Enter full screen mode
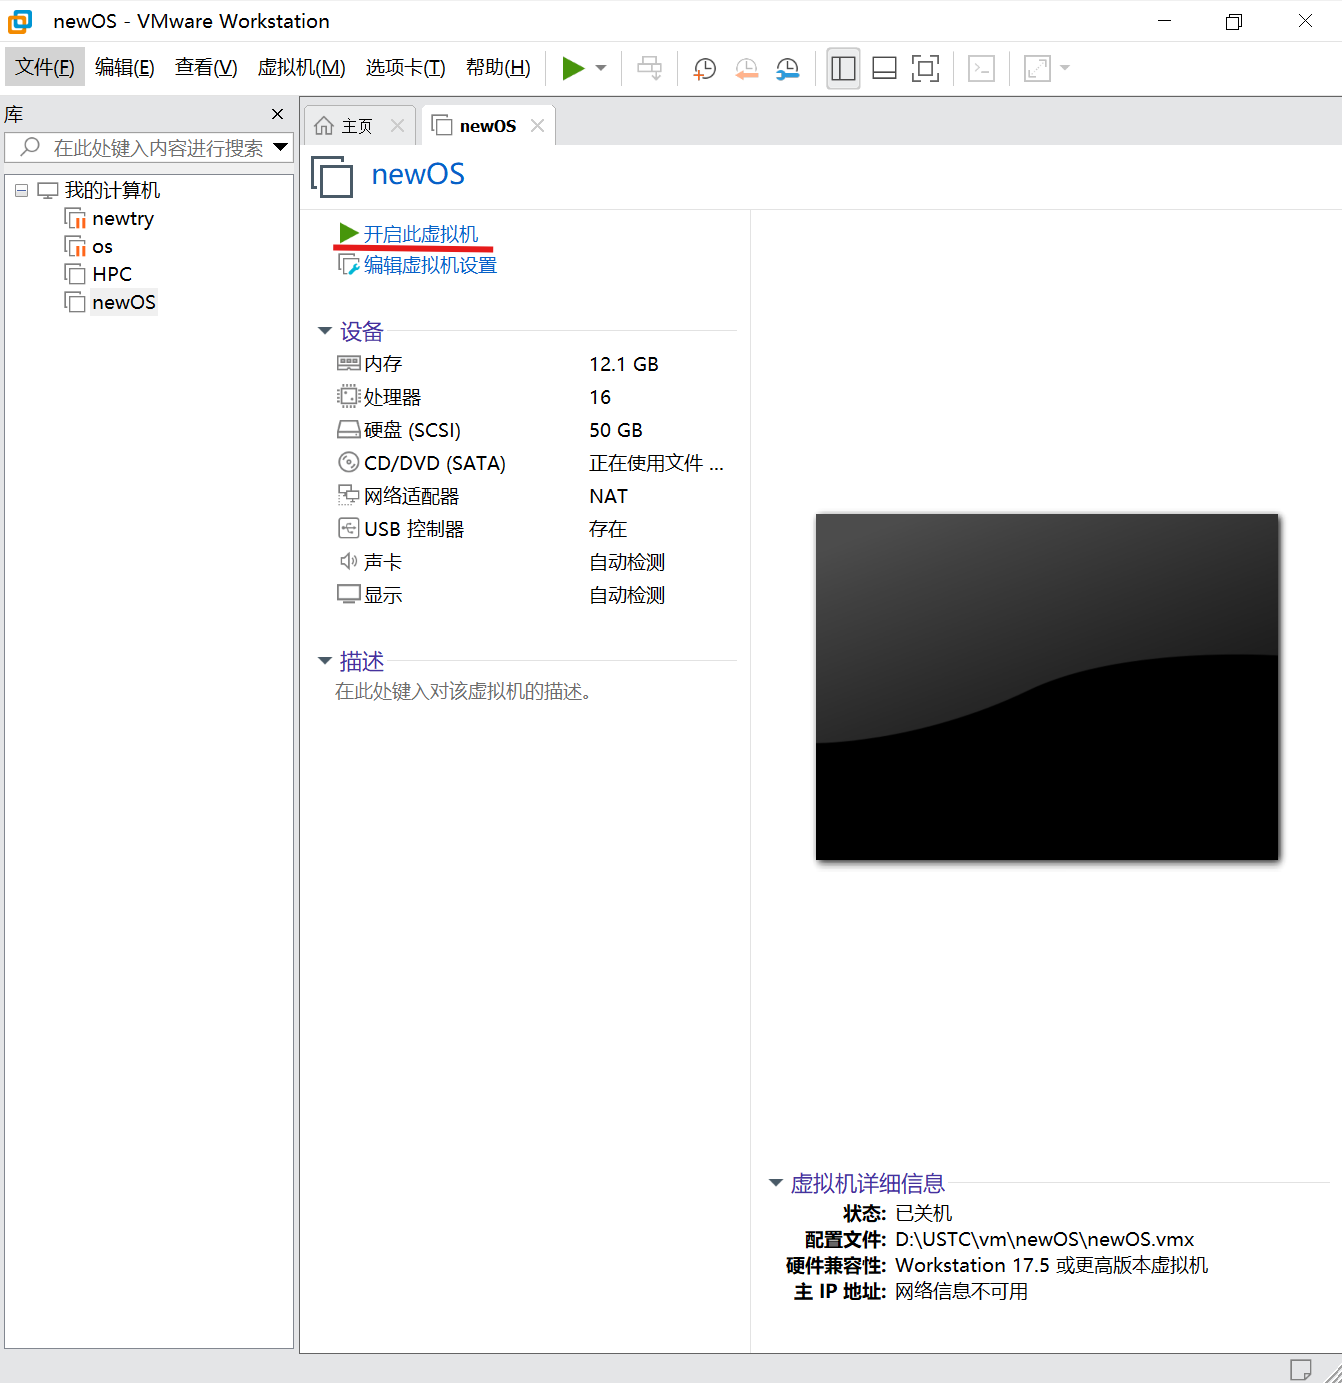Screen dimensions: 1342x1383 925,68
